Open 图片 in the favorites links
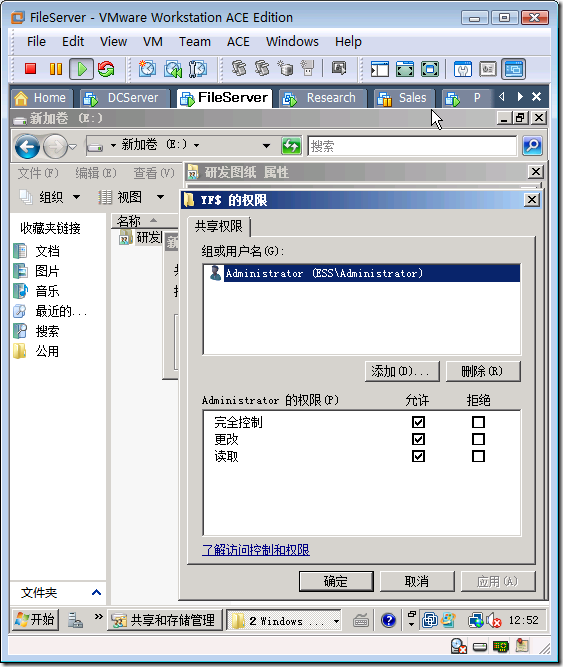The width and height of the screenshot is (563, 667). click(47, 271)
